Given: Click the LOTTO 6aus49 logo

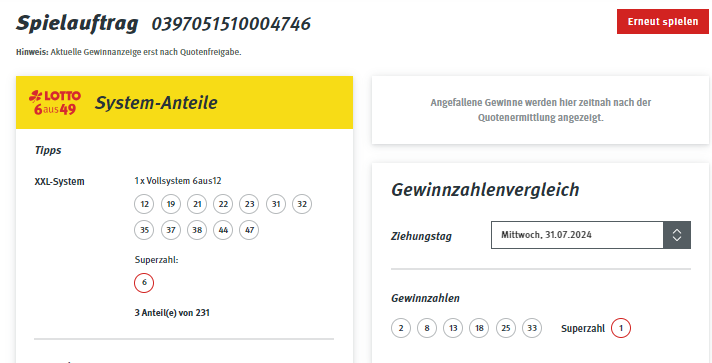Looking at the screenshot, I should pyautogui.click(x=55, y=103).
